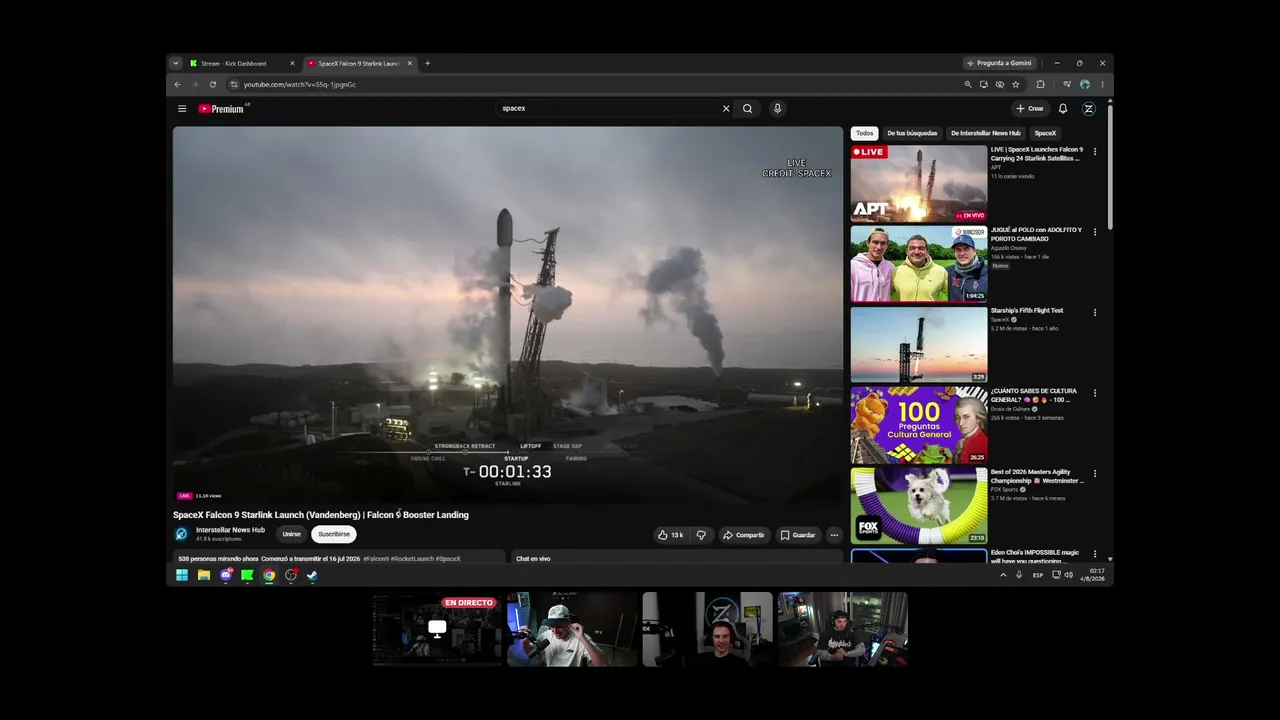The image size is (1280, 720).
Task: Open Starship's Fifth Flight Test thumbnail
Action: point(919,344)
